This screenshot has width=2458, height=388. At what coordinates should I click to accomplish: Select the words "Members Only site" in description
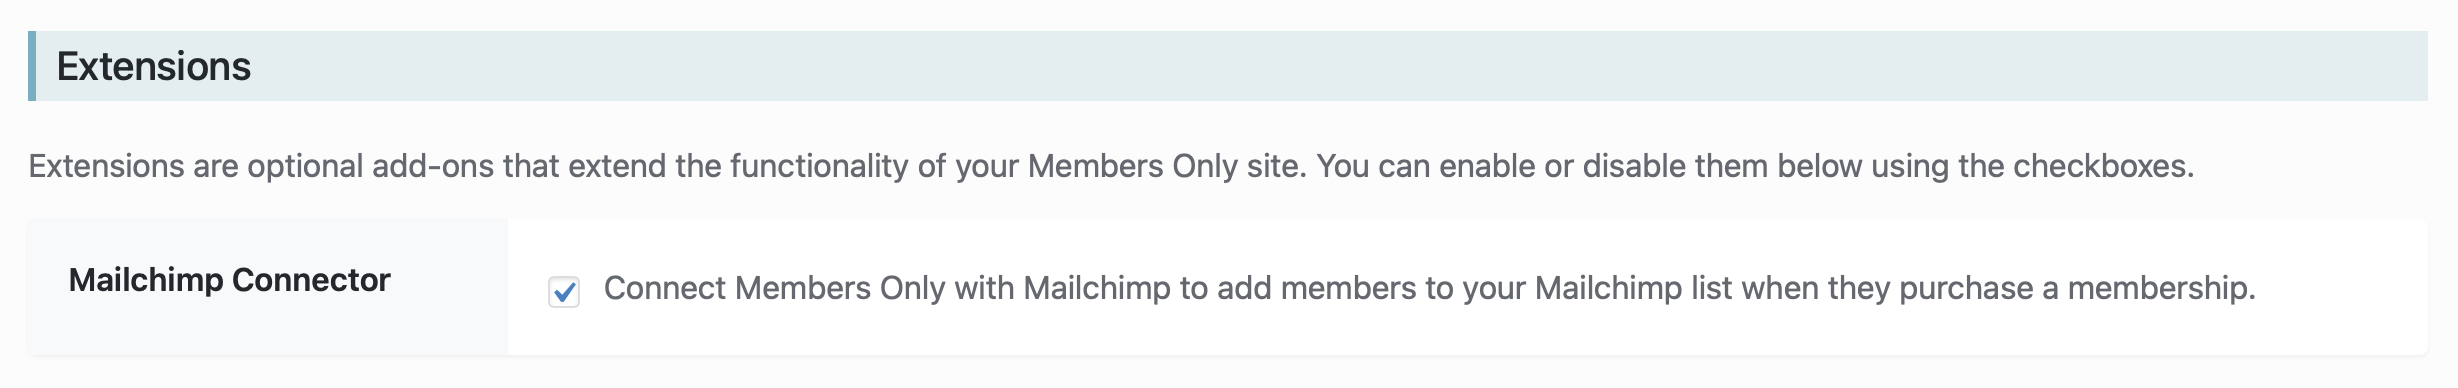point(1165,166)
